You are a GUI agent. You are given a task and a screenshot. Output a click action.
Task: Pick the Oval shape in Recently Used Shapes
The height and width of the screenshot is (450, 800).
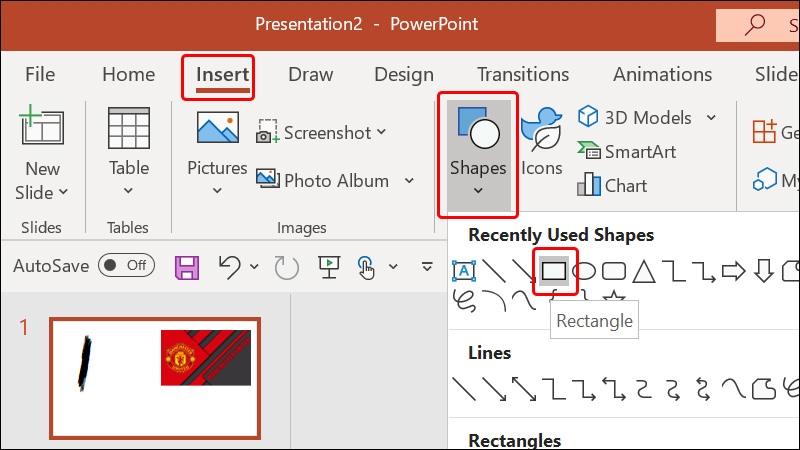(x=584, y=271)
